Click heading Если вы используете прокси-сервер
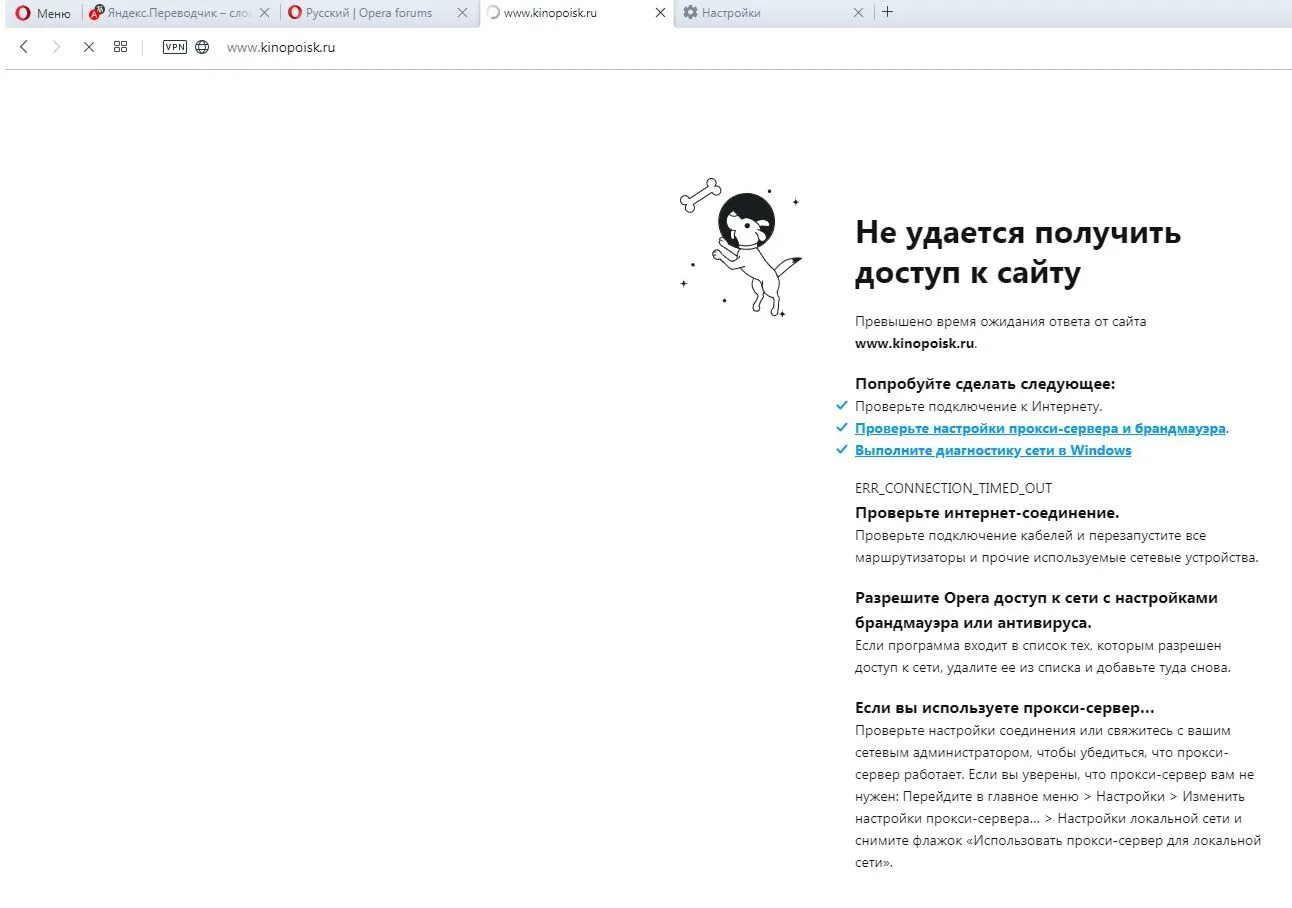This screenshot has width=1292, height=908. pyautogui.click(x=1005, y=708)
